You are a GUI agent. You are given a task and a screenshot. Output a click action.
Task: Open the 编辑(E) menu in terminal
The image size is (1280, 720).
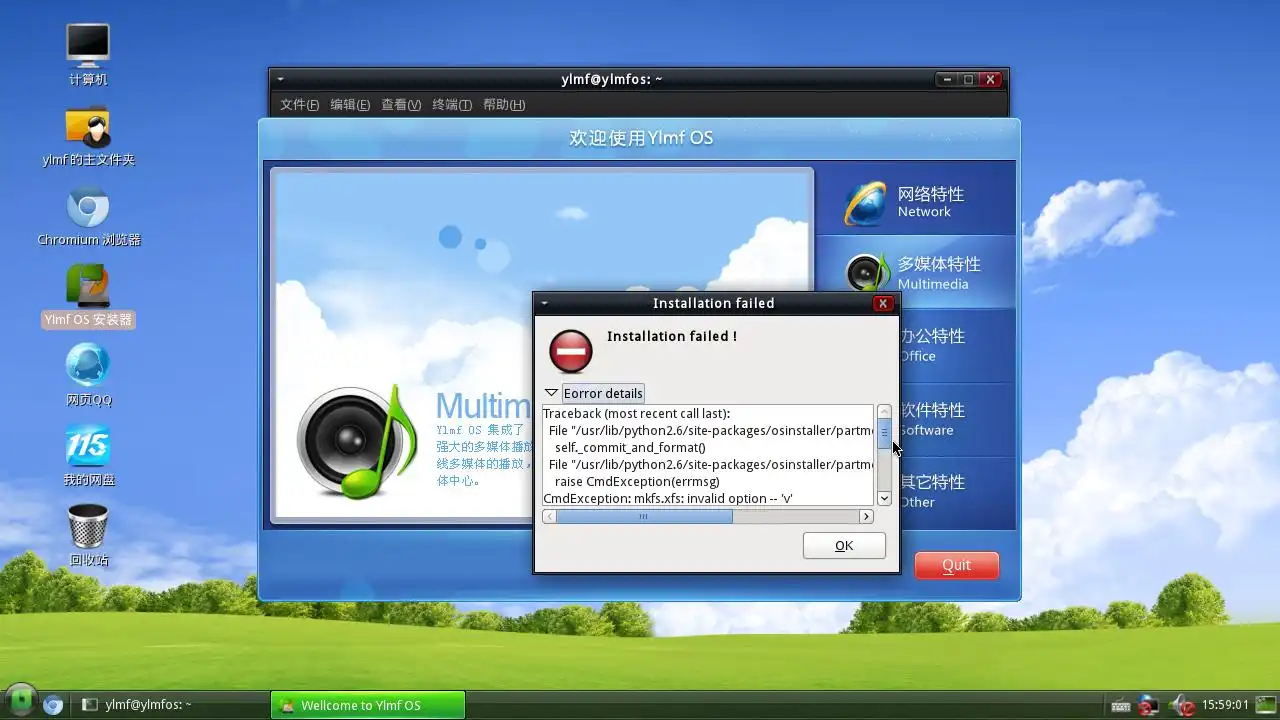(350, 105)
